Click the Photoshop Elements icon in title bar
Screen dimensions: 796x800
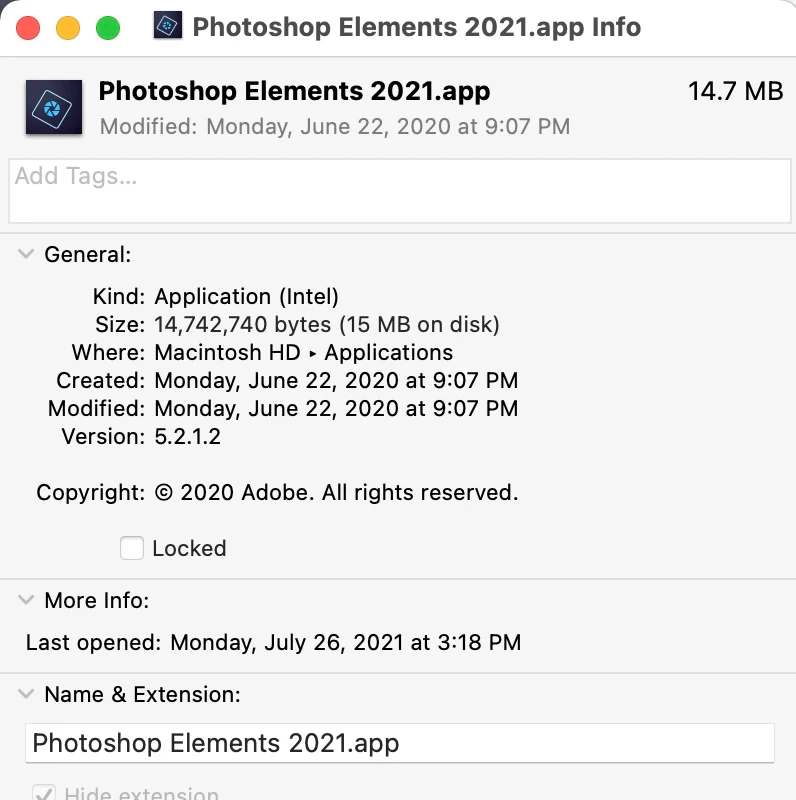(168, 25)
